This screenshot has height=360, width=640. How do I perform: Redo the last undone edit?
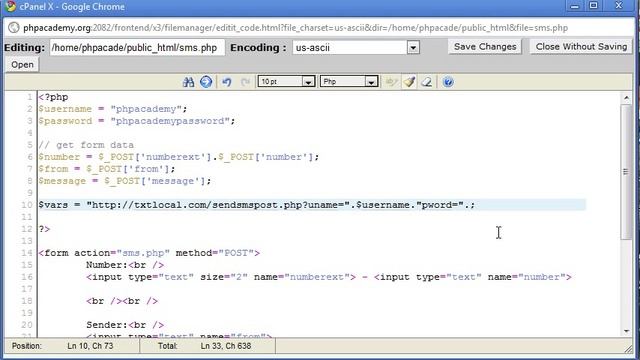click(245, 82)
